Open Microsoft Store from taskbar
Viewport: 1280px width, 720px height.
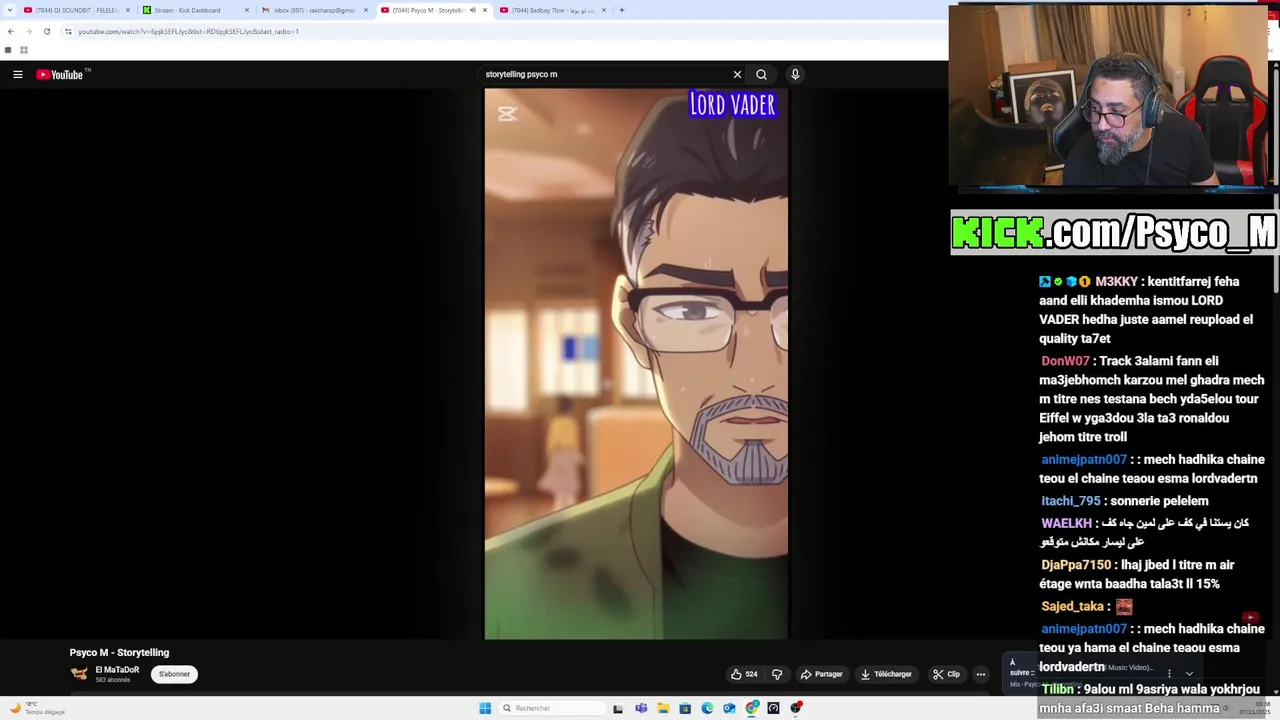[685, 708]
